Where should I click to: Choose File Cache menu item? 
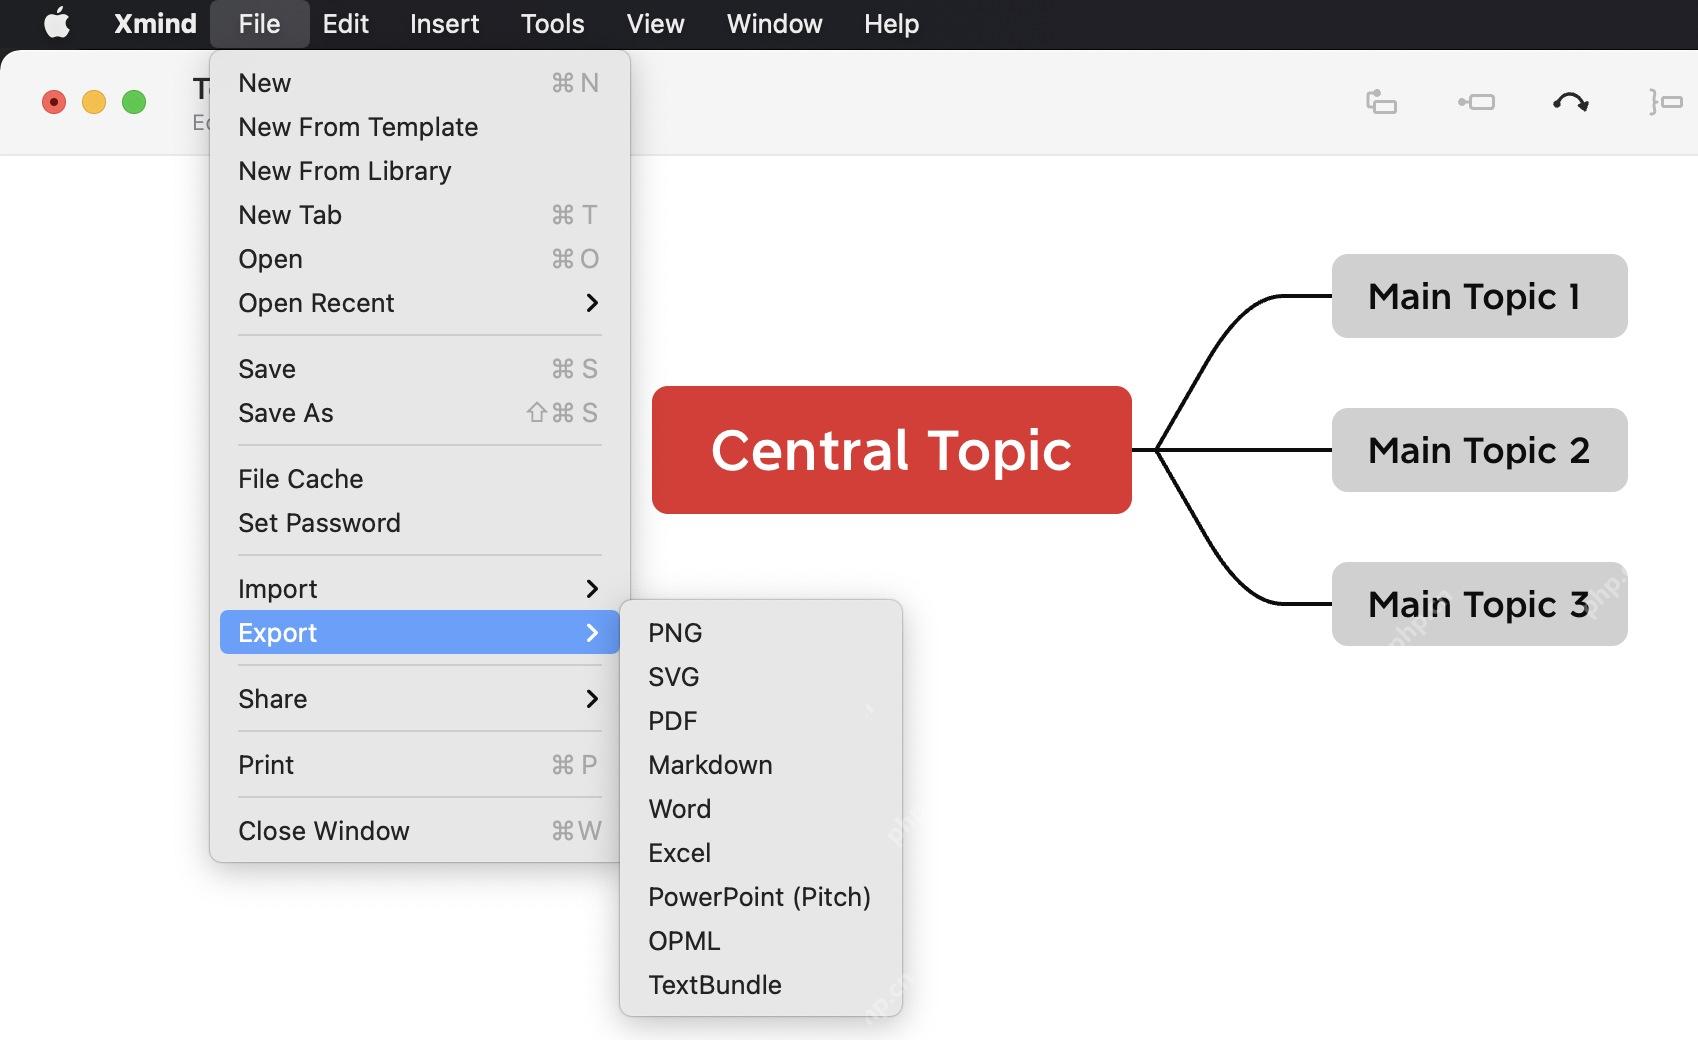pos(420,479)
